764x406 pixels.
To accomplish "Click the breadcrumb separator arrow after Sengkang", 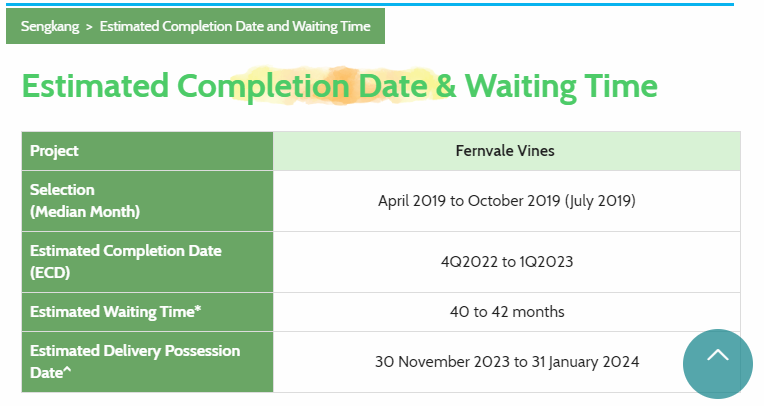I will (89, 26).
